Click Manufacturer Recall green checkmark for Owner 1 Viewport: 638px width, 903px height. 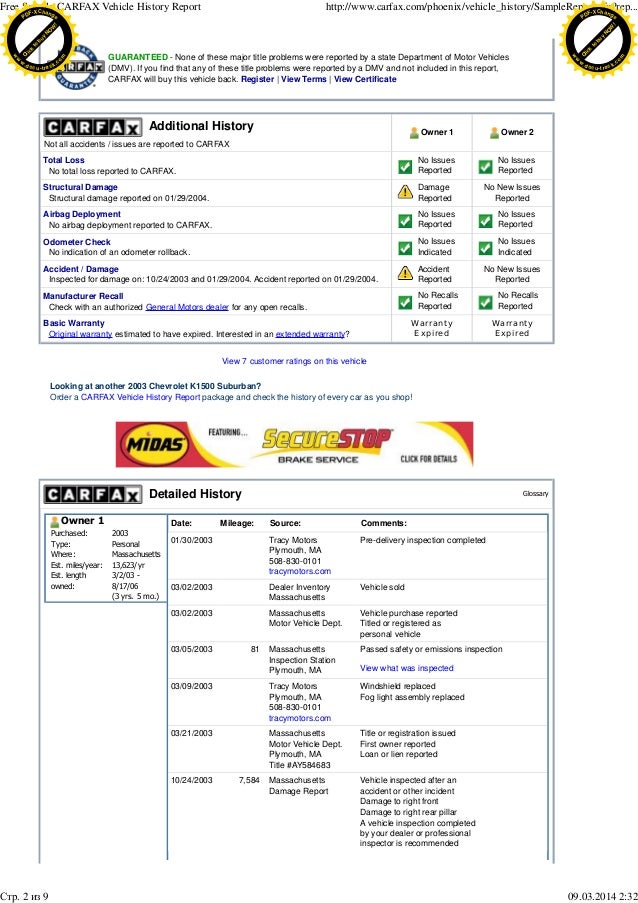[x=405, y=302]
